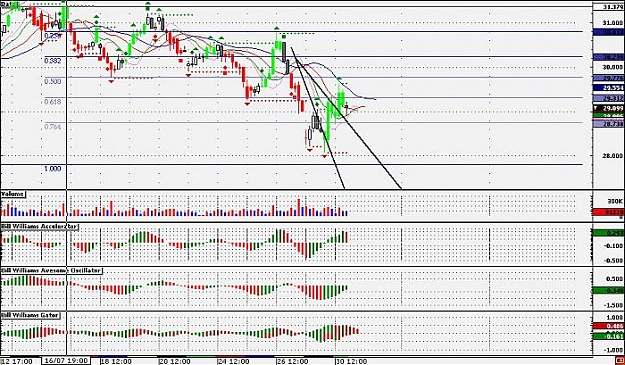Image resolution: width=625 pixels, height=365 pixels.
Task: Click the 0.764 Fibonacci level label
Action: (x=53, y=127)
